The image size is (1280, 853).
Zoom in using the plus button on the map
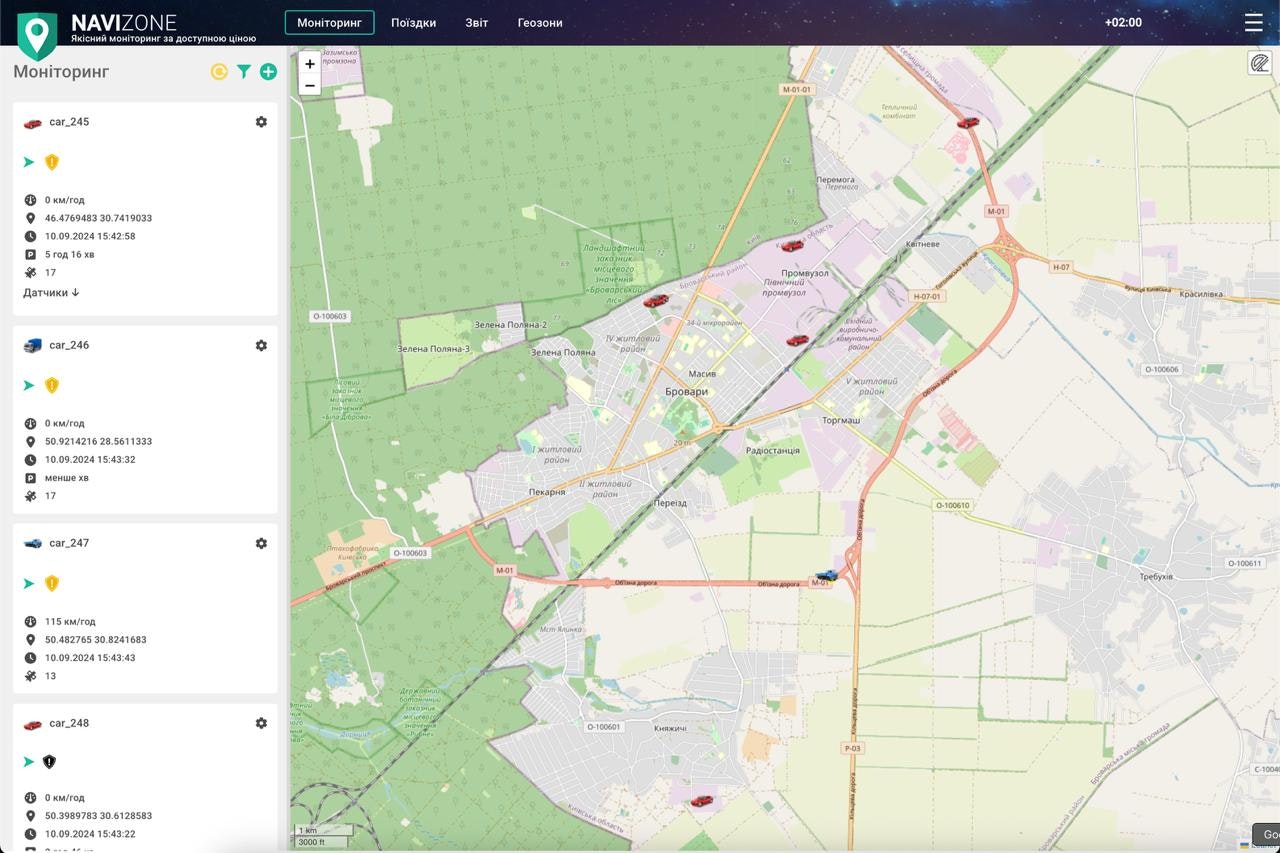309,63
